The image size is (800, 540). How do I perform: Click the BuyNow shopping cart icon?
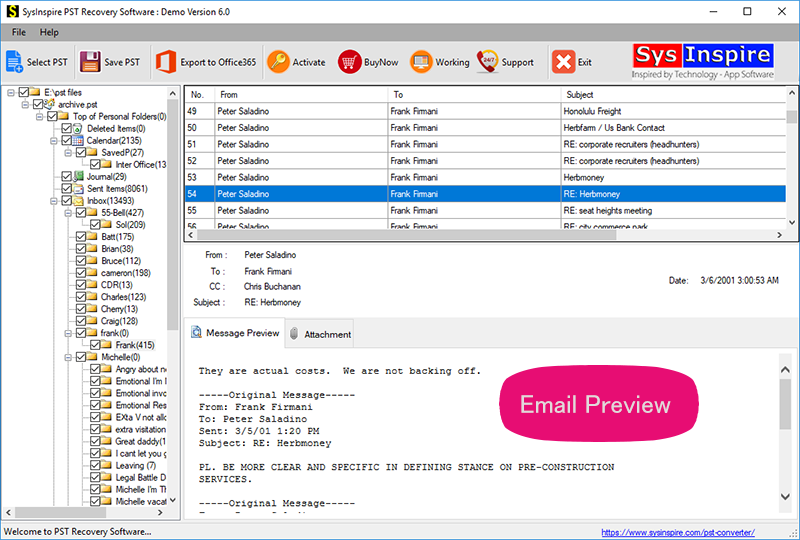[x=349, y=62]
